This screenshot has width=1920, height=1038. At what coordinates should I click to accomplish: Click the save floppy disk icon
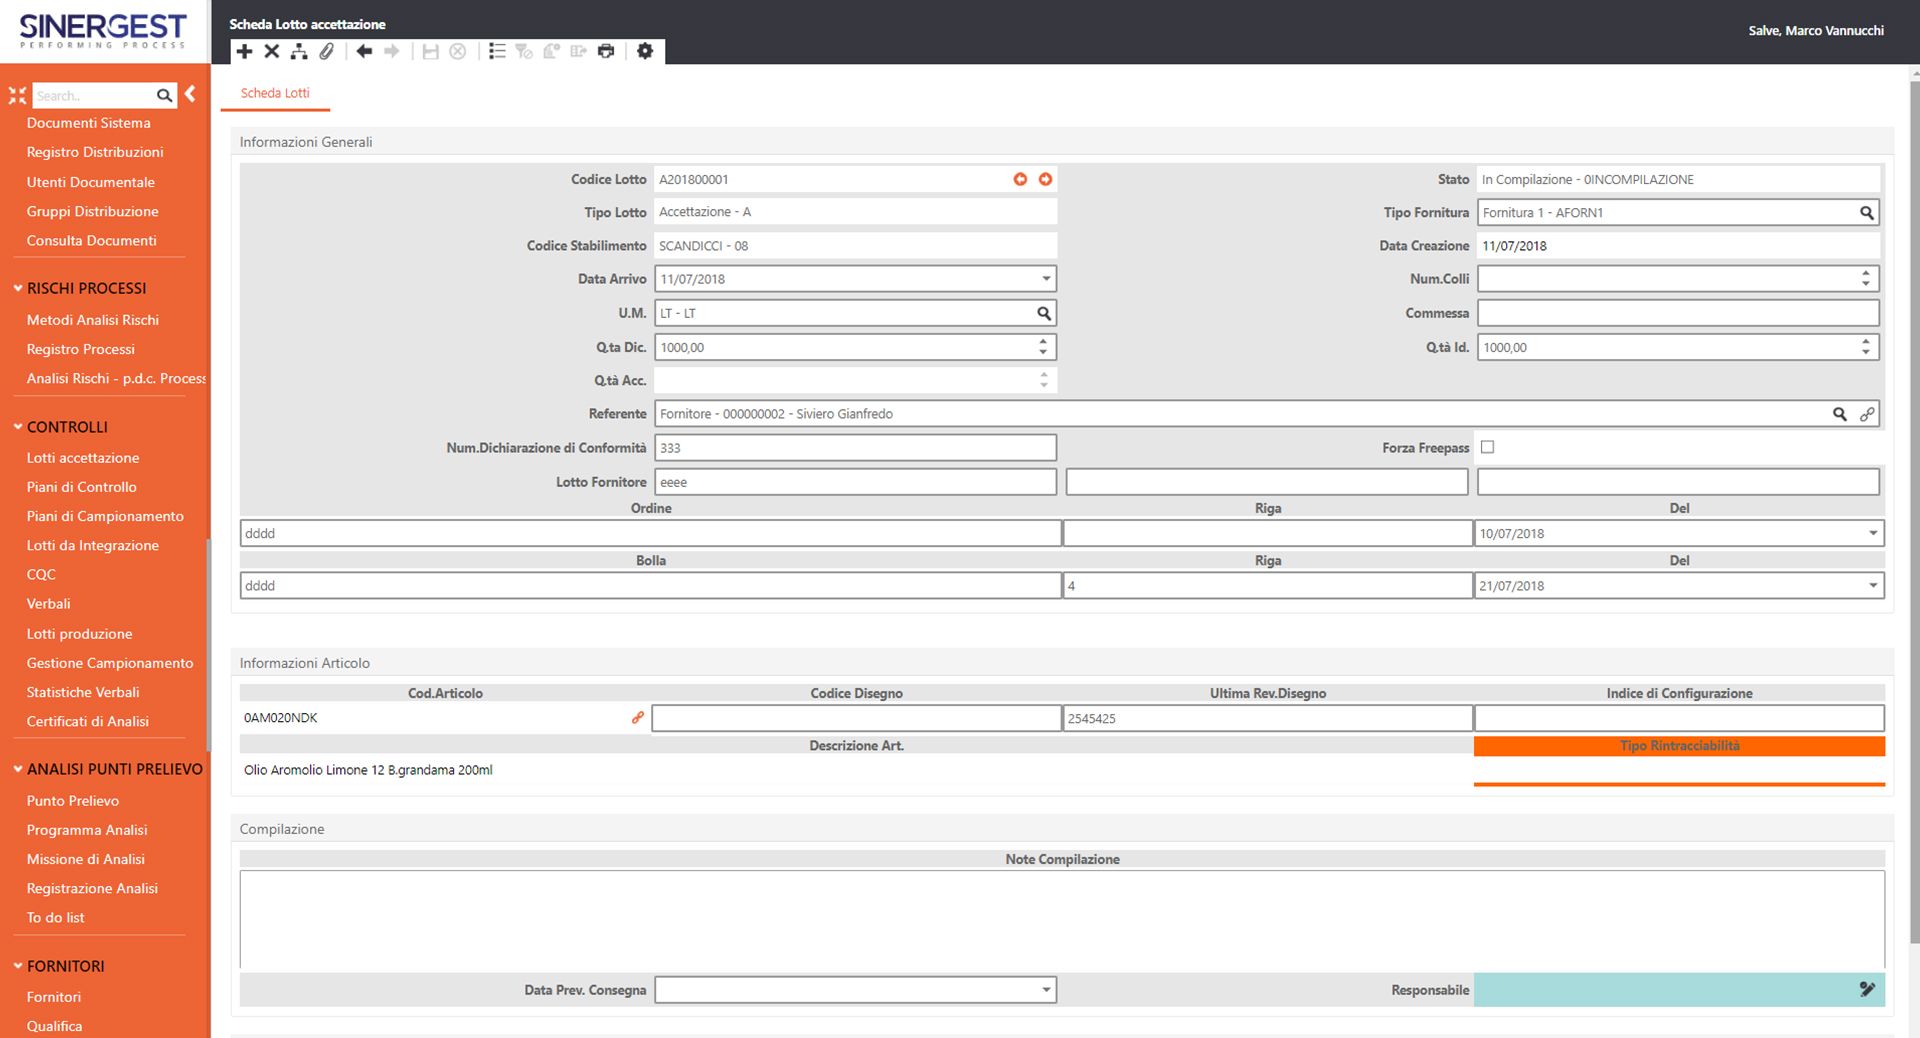pyautogui.click(x=430, y=51)
